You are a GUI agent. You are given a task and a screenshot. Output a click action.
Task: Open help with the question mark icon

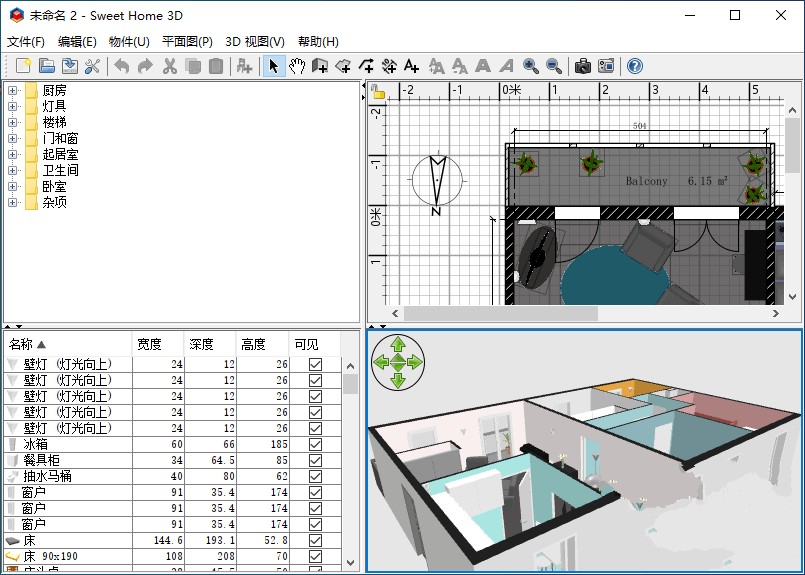(635, 66)
